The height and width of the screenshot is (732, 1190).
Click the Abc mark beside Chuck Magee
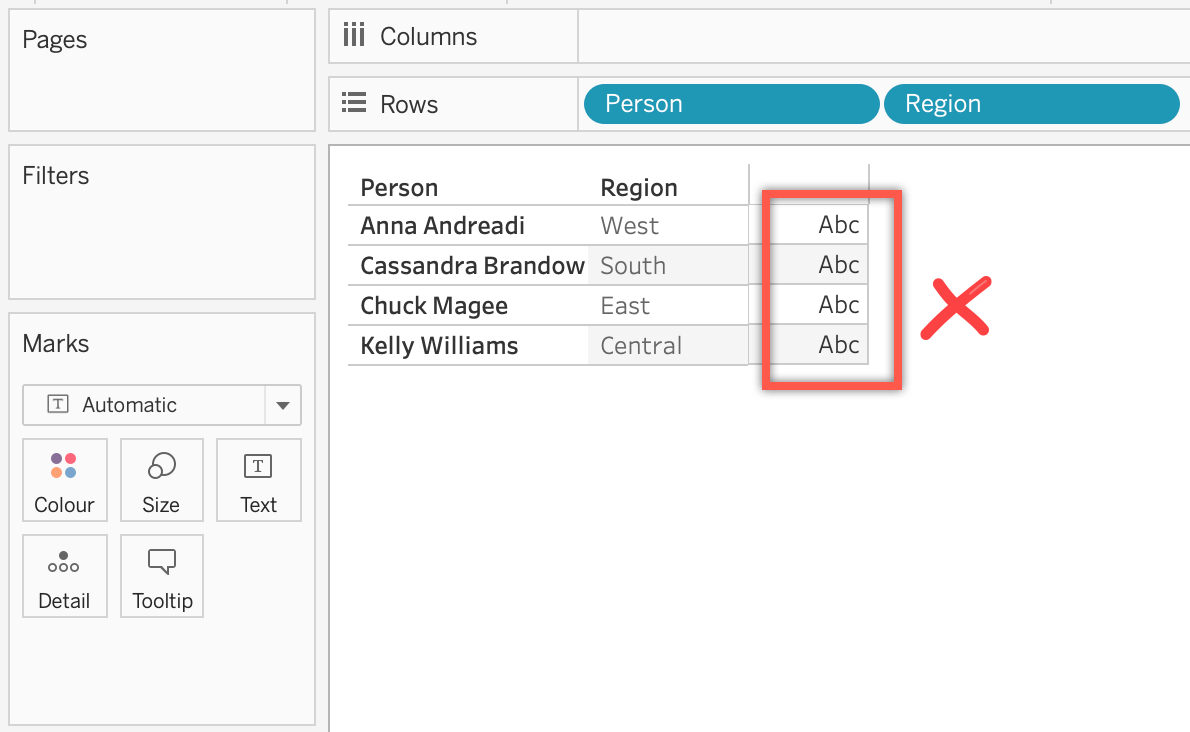[x=838, y=306]
